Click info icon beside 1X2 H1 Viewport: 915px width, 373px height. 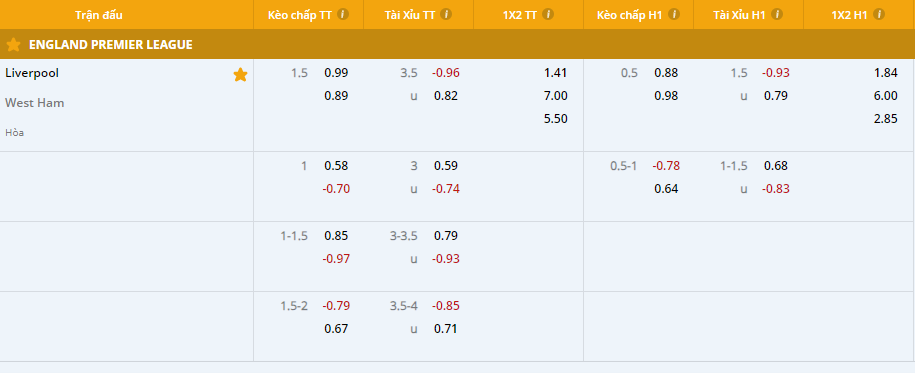tap(879, 15)
